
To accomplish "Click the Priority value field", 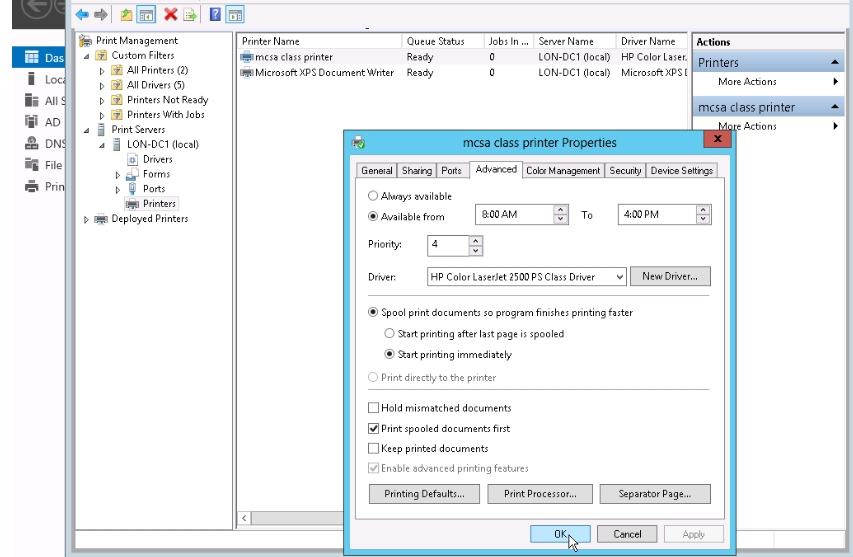I will coord(447,245).
